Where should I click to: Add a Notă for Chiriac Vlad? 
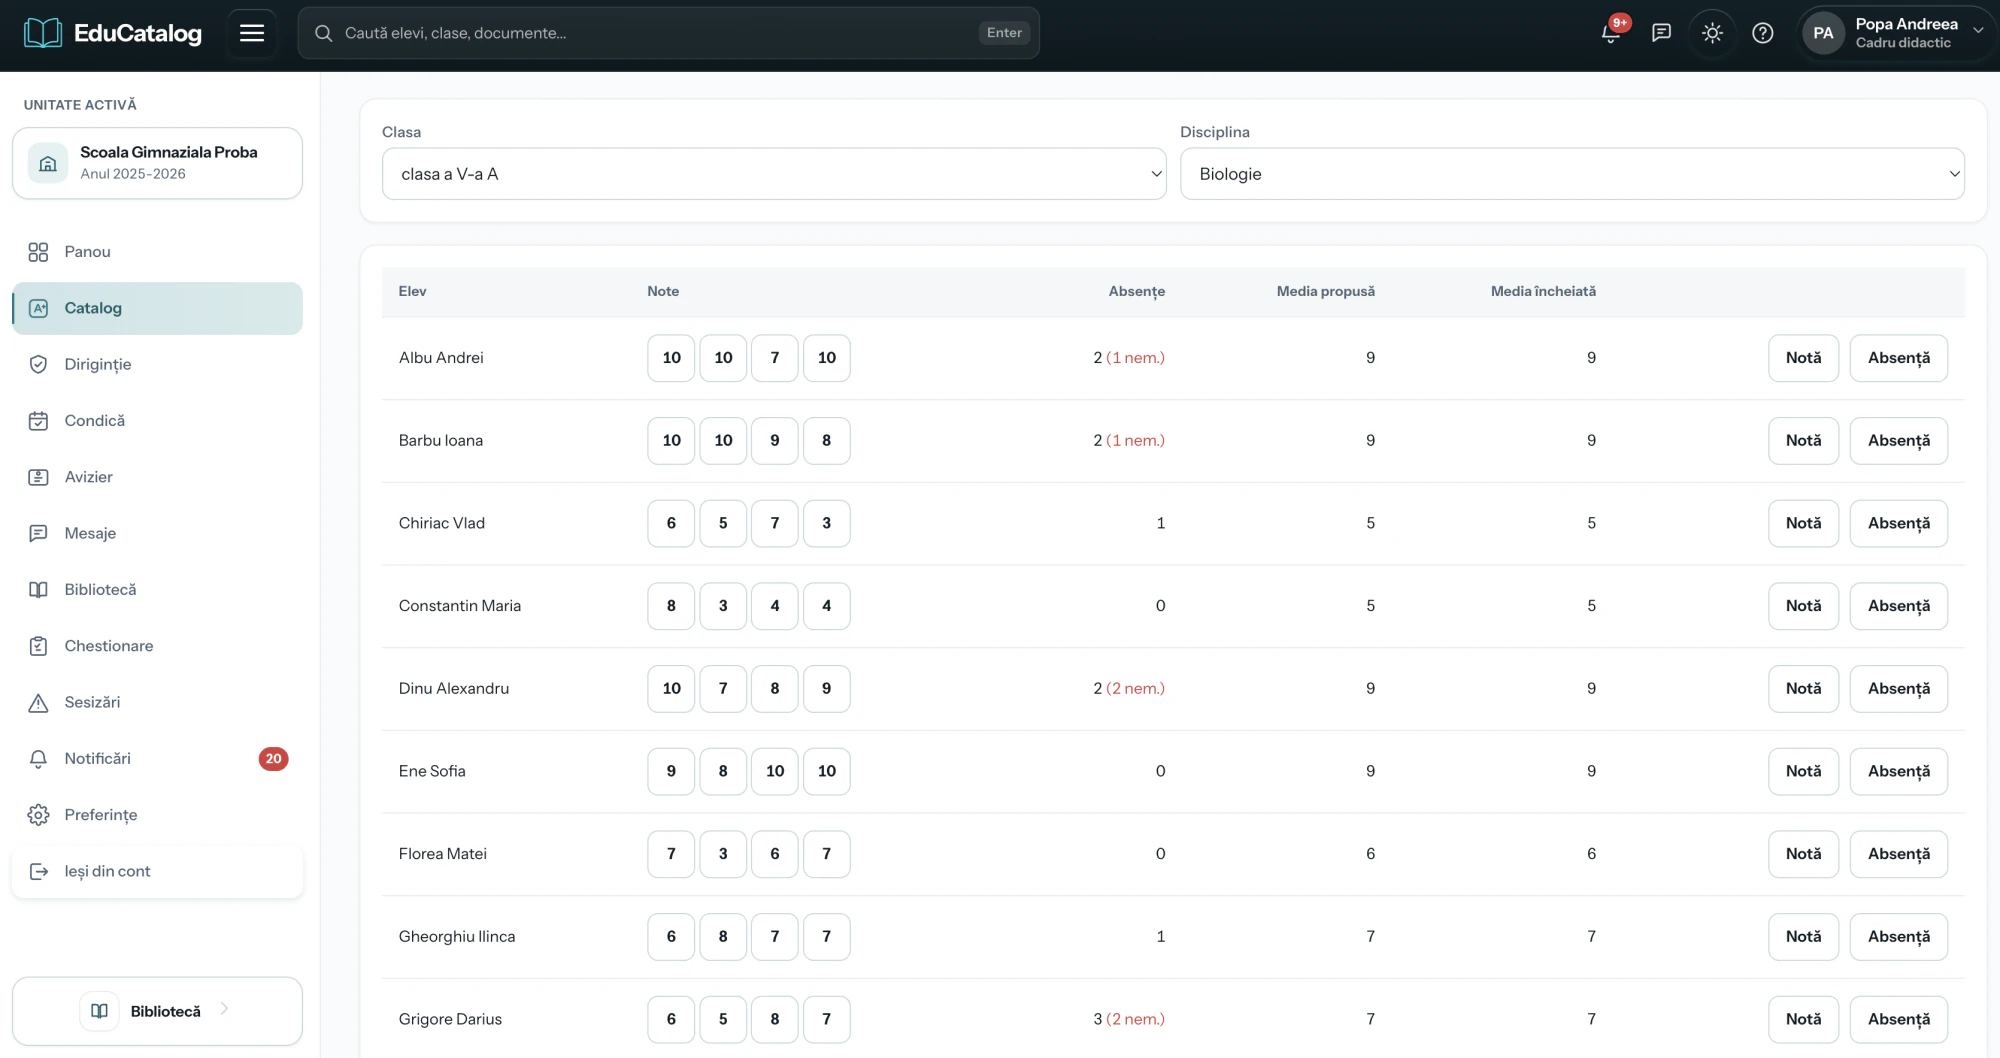[1803, 523]
